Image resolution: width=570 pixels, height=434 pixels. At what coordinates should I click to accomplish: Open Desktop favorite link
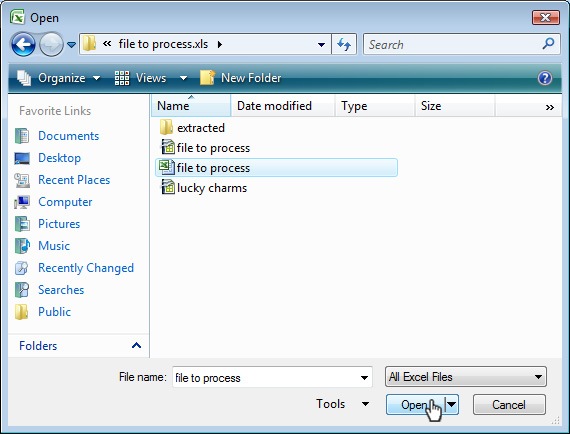tap(60, 158)
